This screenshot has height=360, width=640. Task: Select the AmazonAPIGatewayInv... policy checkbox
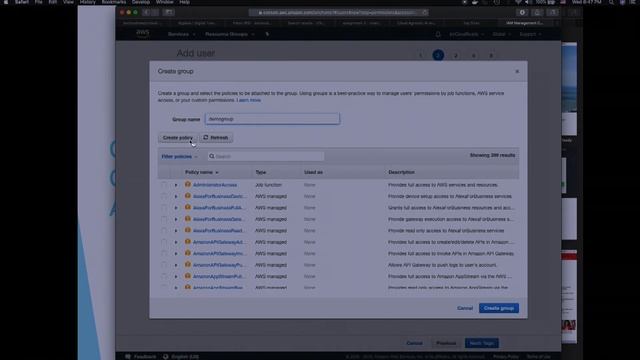point(164,253)
